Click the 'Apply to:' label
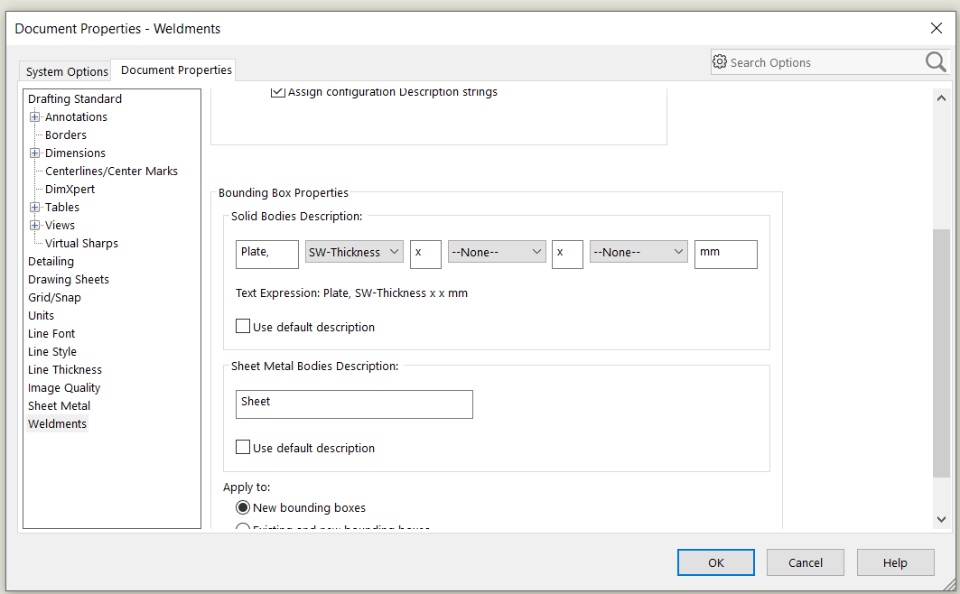 [x=246, y=487]
